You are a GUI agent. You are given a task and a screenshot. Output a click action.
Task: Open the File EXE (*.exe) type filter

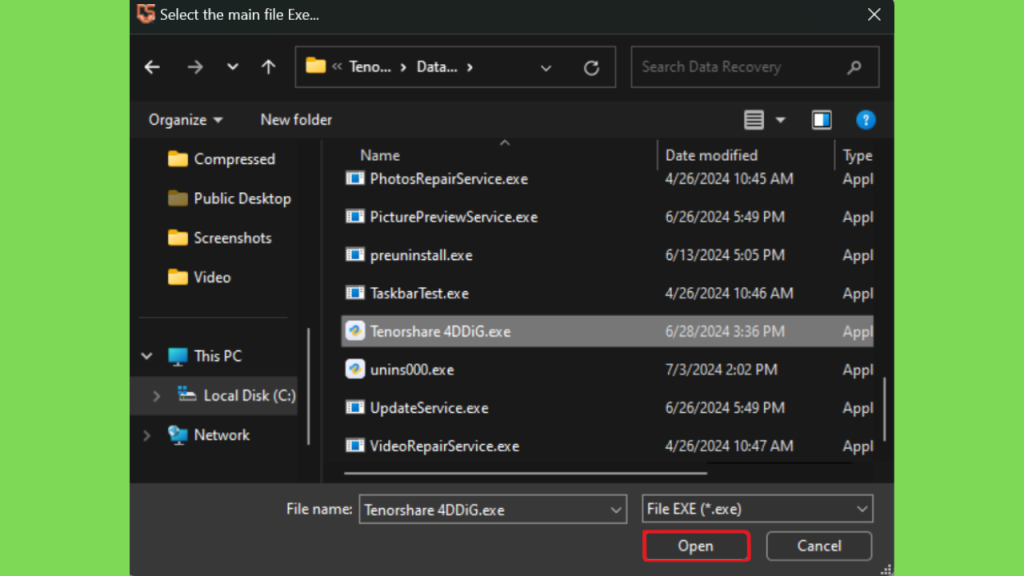pos(758,509)
